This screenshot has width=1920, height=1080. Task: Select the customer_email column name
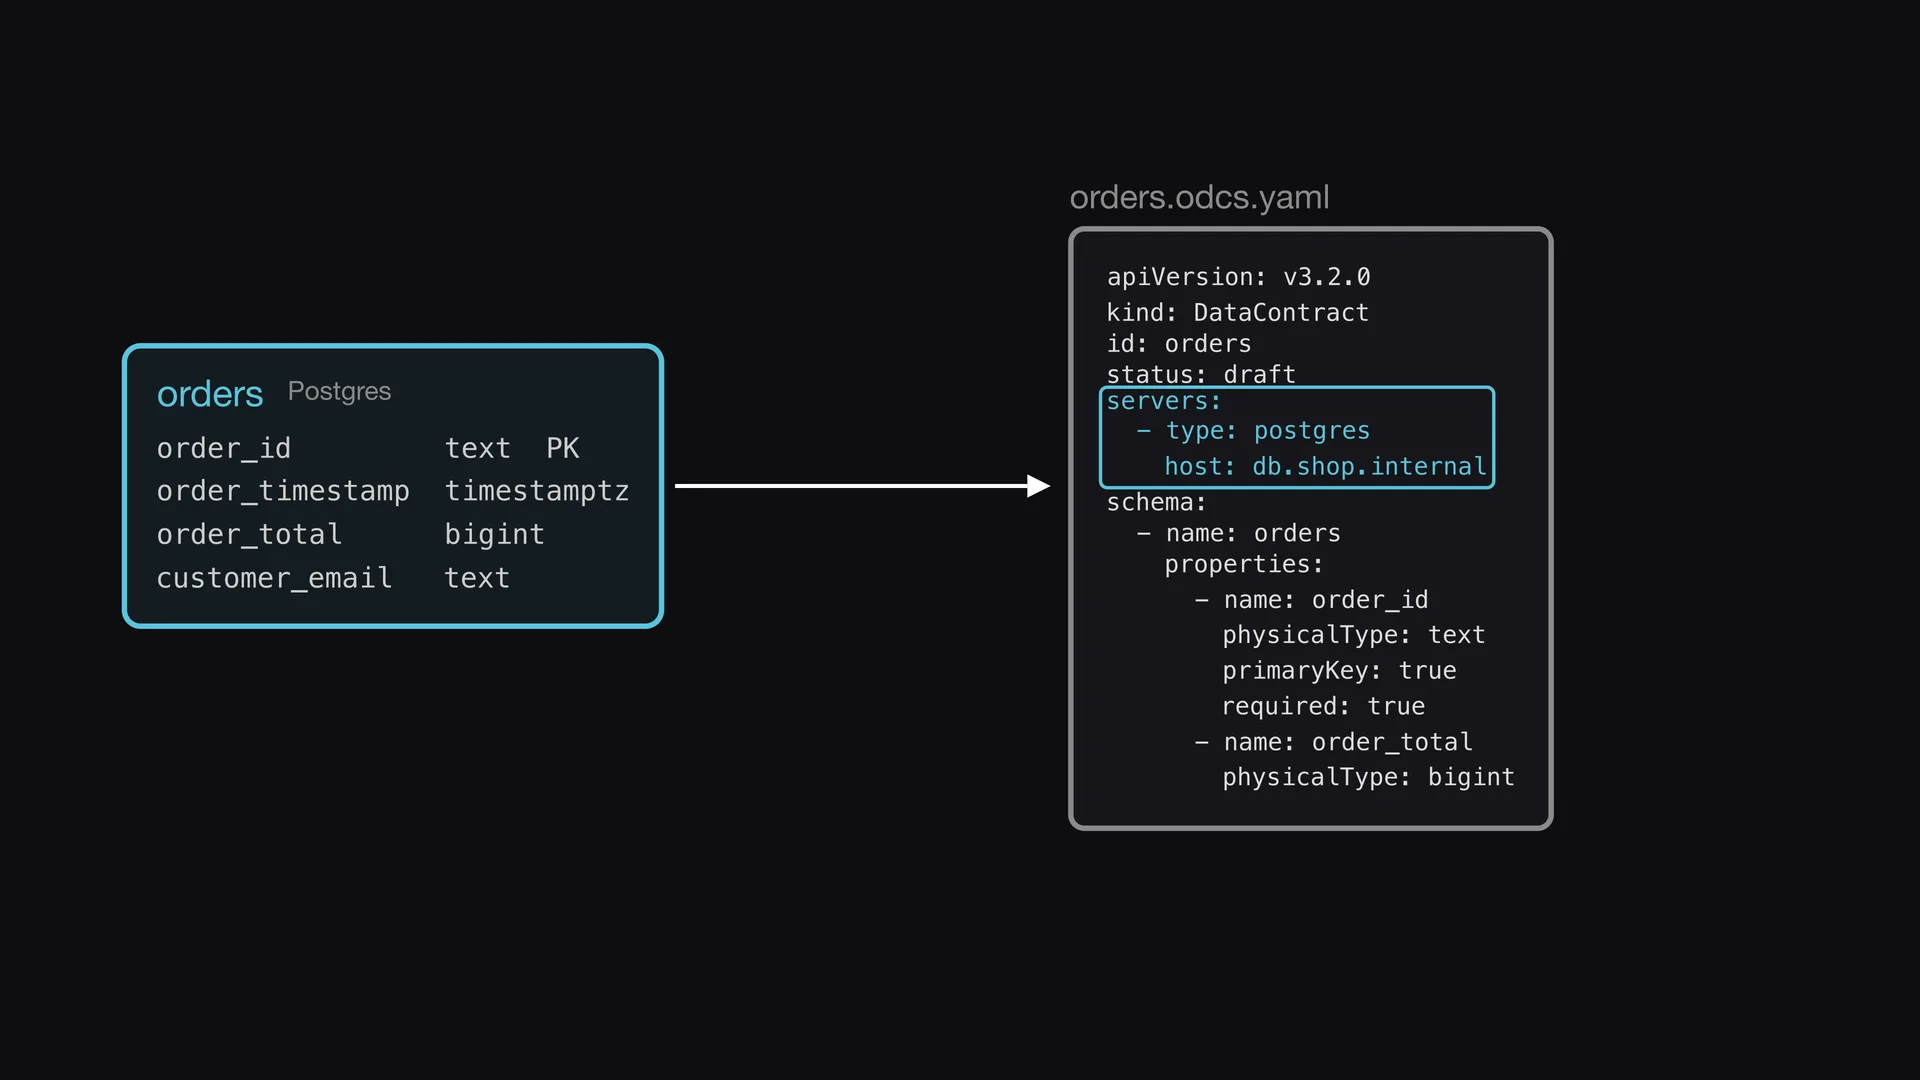[x=274, y=578]
